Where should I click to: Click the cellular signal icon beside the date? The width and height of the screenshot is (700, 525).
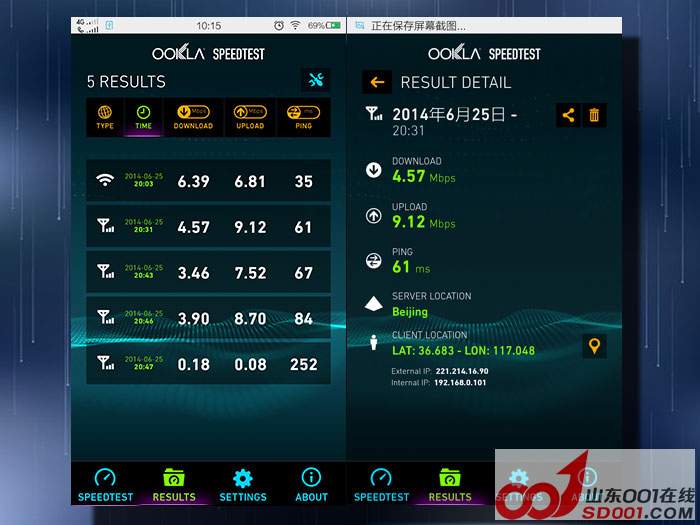tap(374, 113)
